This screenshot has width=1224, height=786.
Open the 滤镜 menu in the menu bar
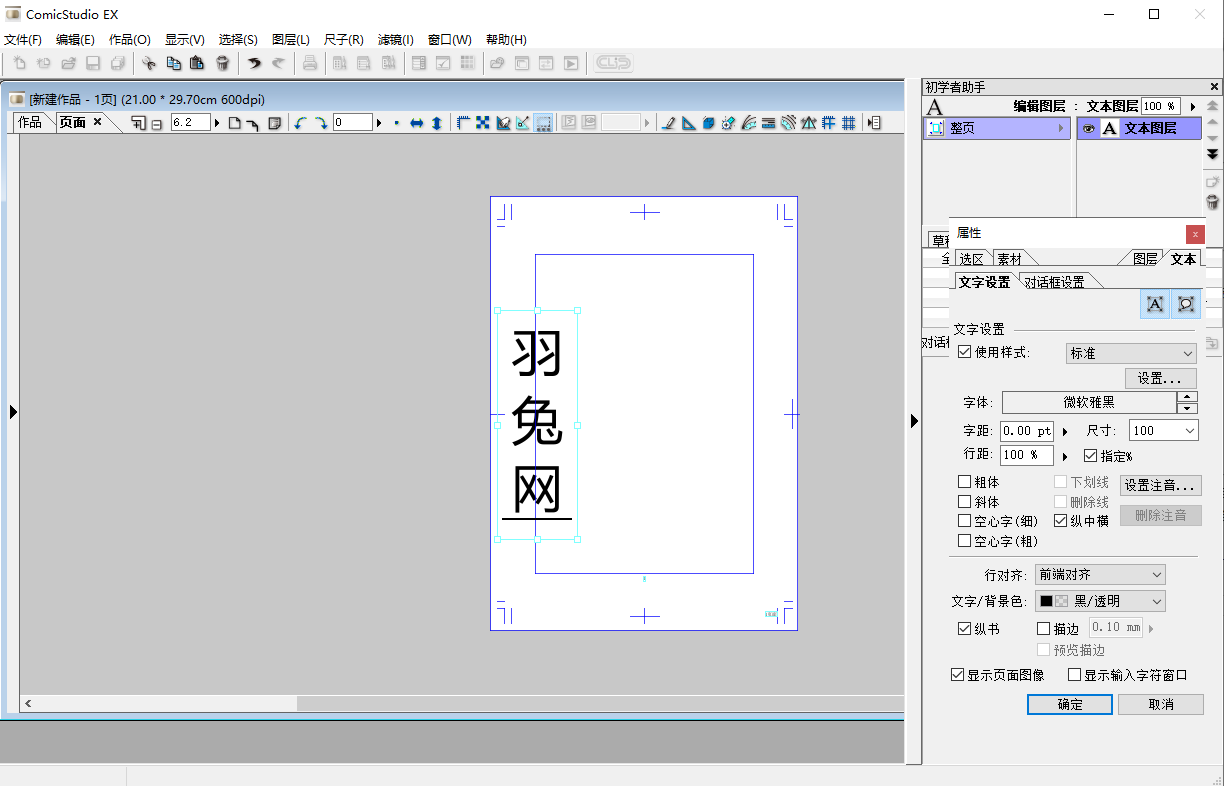point(395,39)
